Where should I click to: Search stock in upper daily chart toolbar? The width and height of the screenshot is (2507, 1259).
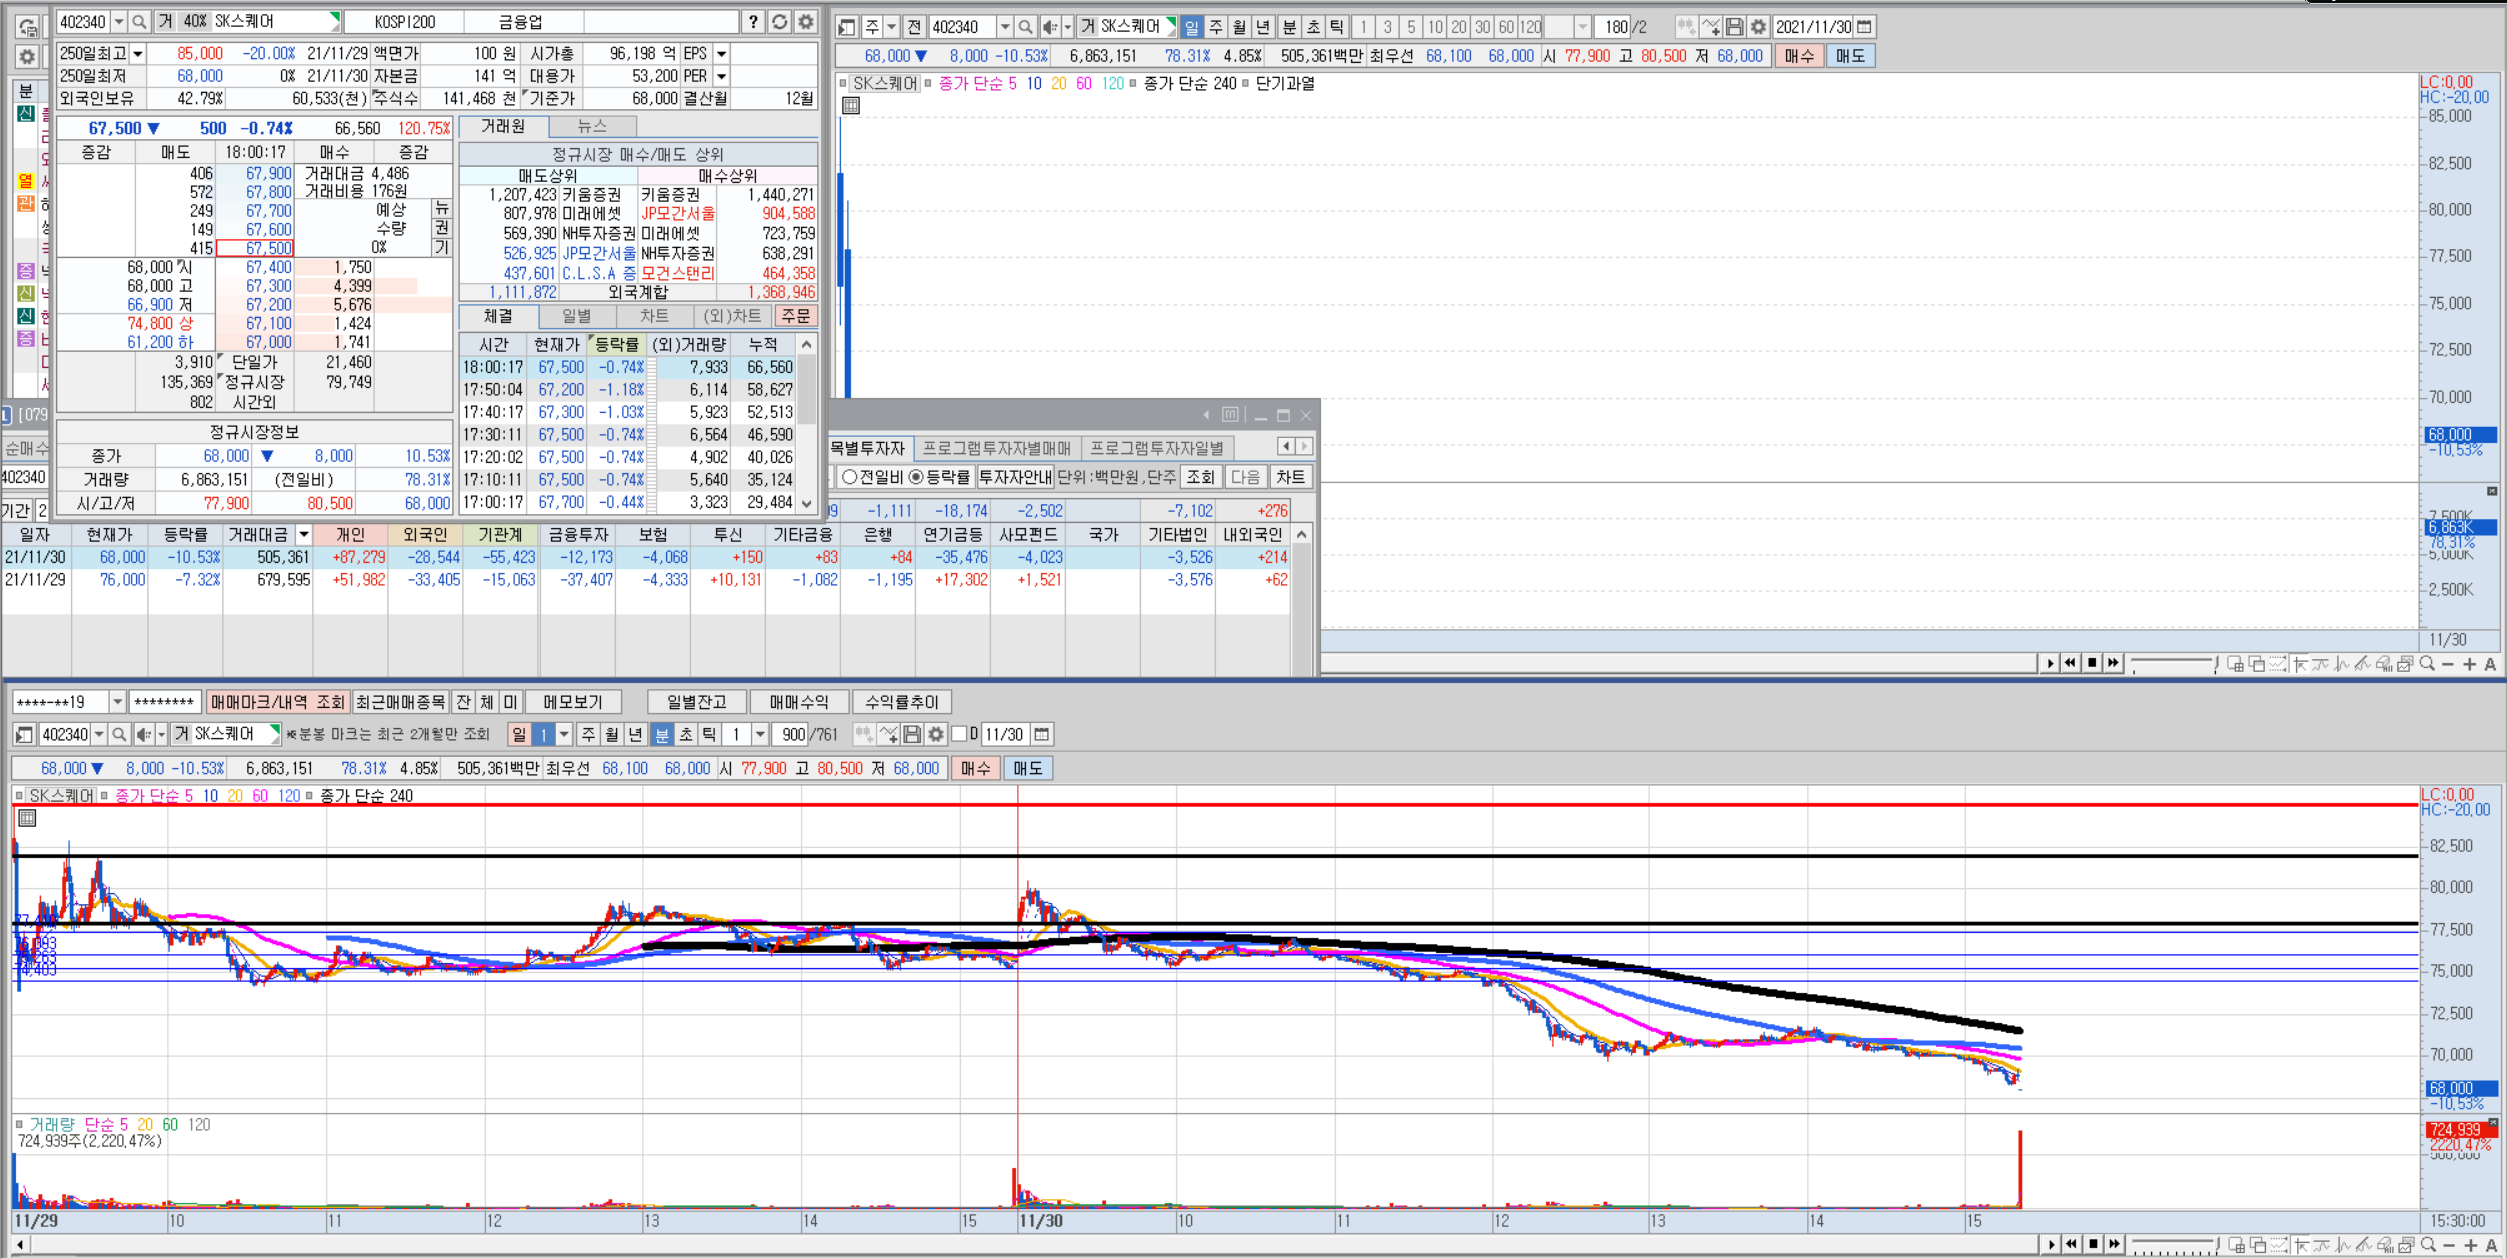pos(1025,27)
